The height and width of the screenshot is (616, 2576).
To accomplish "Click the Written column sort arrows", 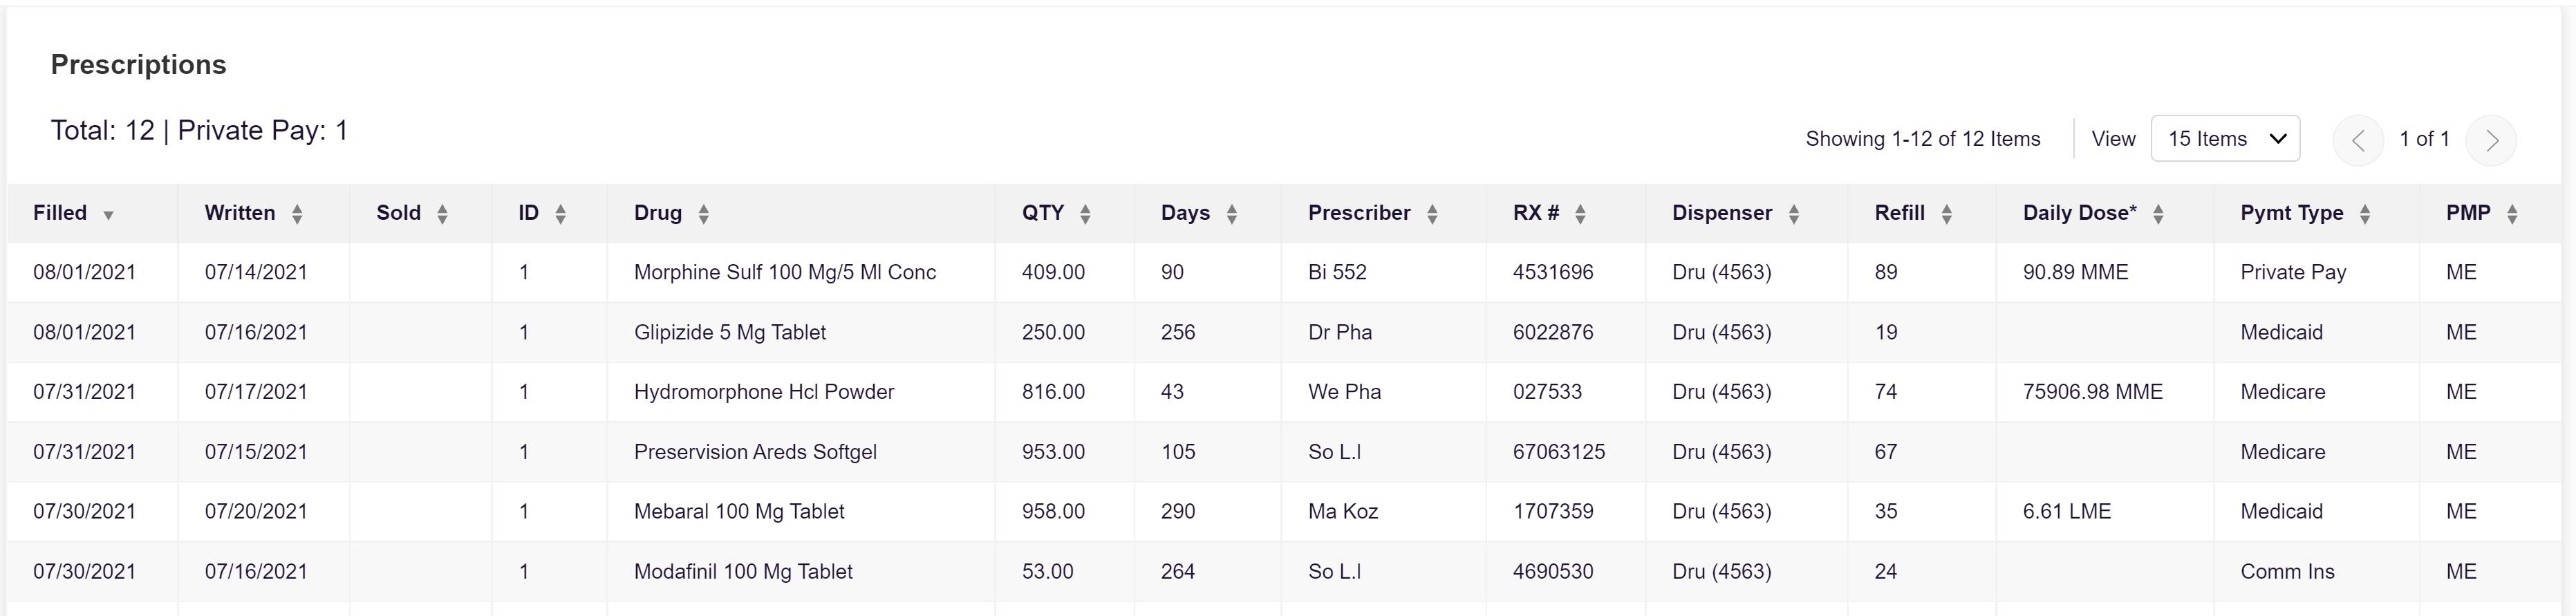I will pos(297,214).
